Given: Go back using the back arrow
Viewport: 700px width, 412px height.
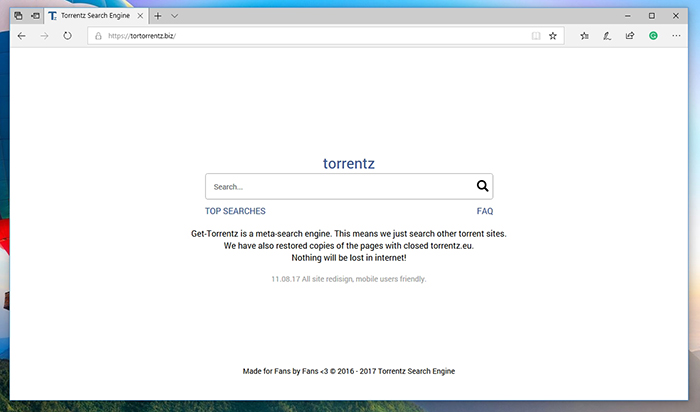Looking at the screenshot, I should tap(21, 36).
